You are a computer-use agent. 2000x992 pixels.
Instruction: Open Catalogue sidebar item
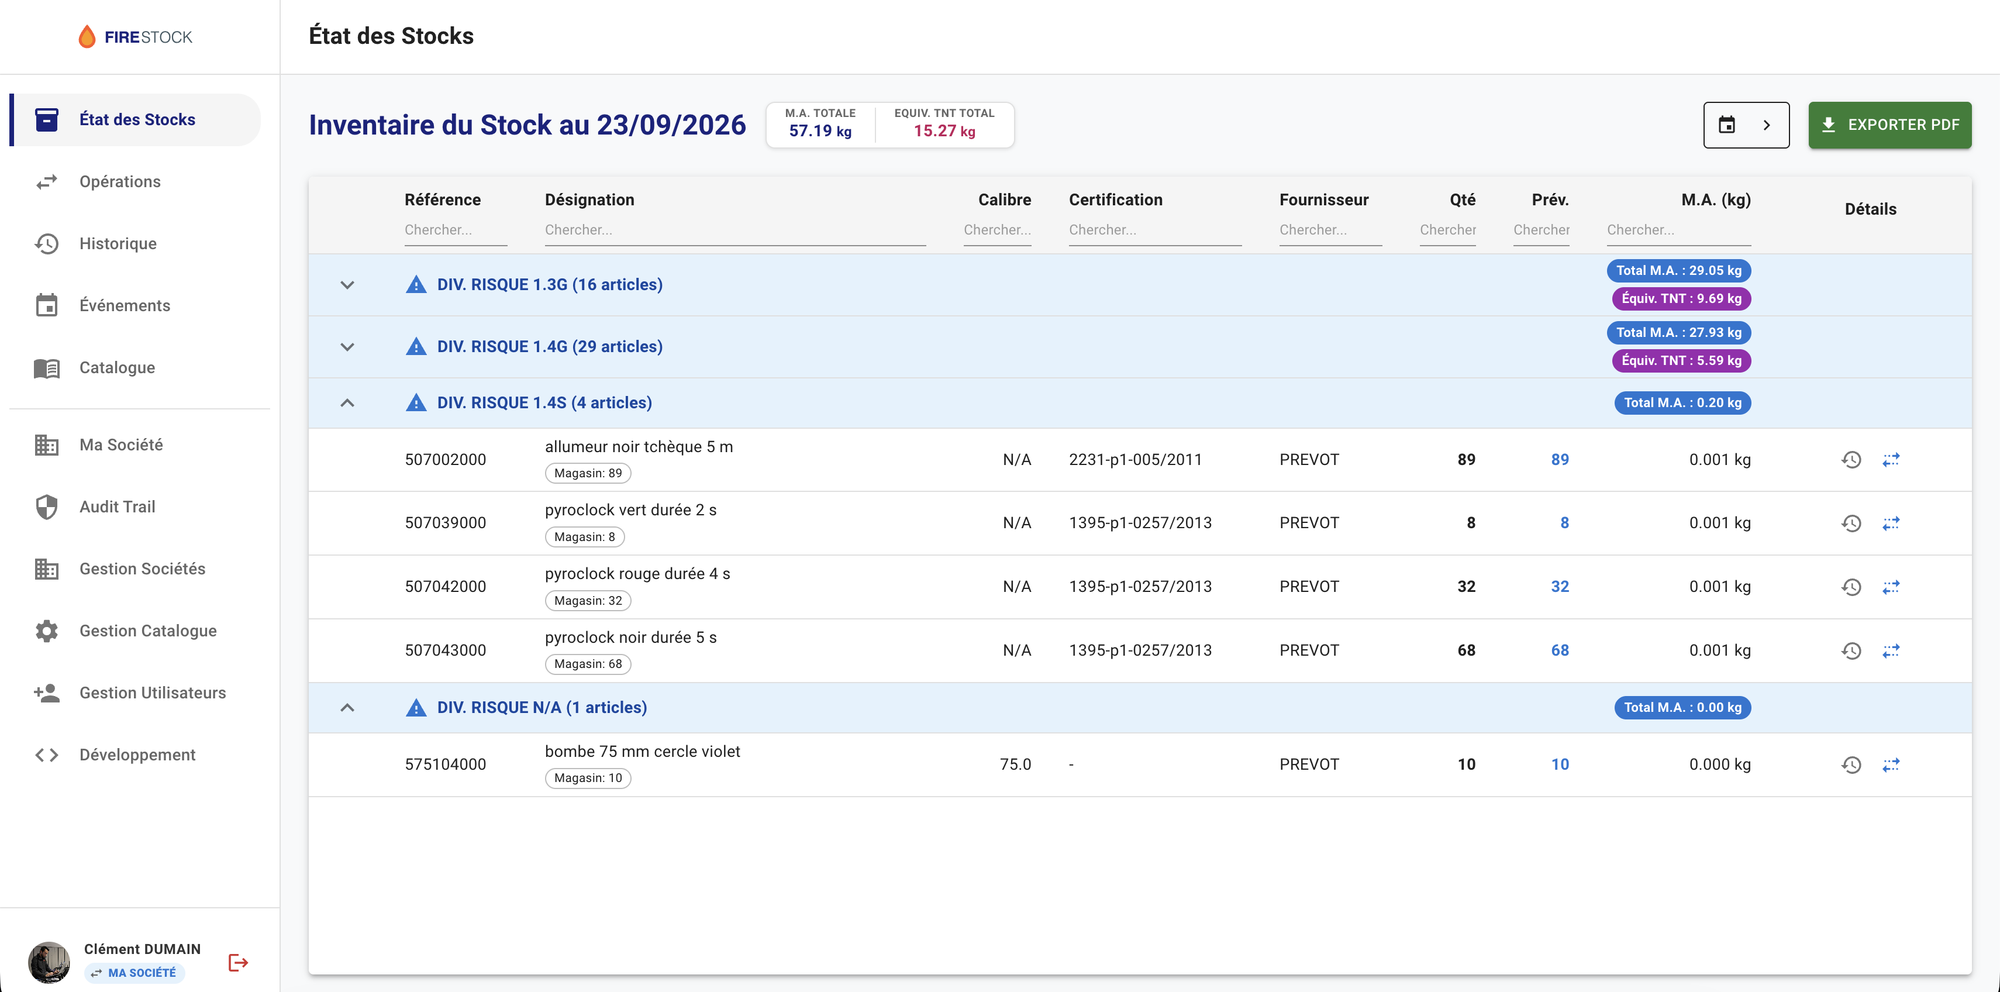[x=136, y=368]
